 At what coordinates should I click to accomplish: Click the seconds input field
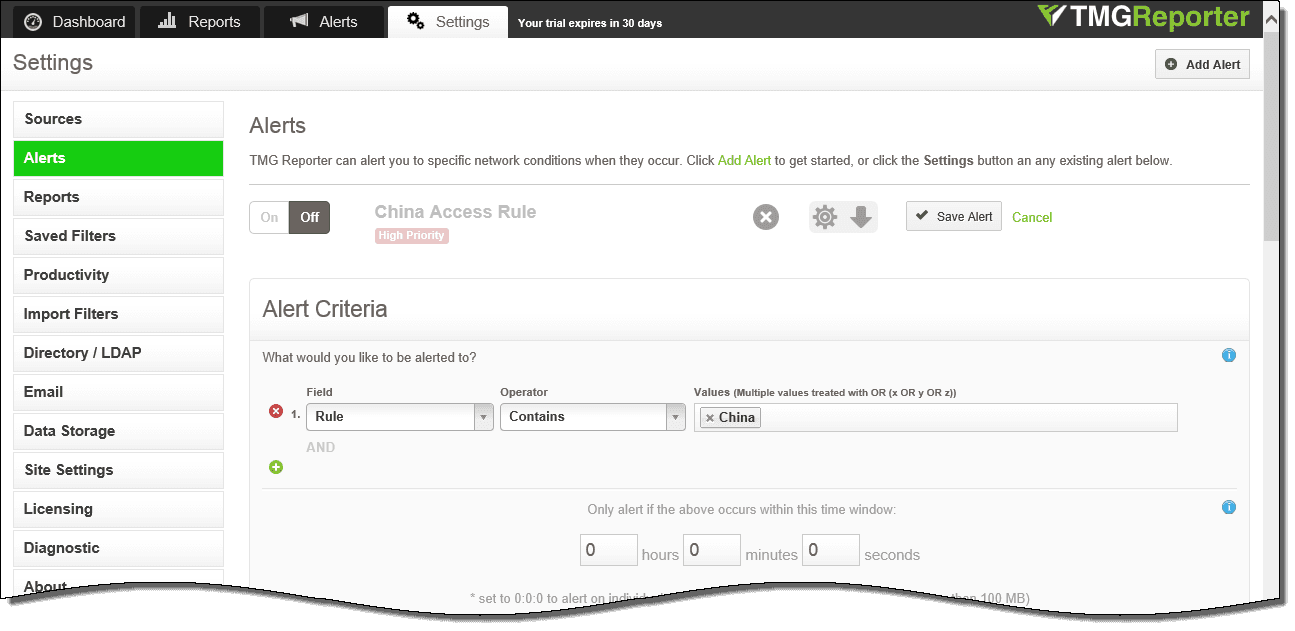click(x=831, y=550)
